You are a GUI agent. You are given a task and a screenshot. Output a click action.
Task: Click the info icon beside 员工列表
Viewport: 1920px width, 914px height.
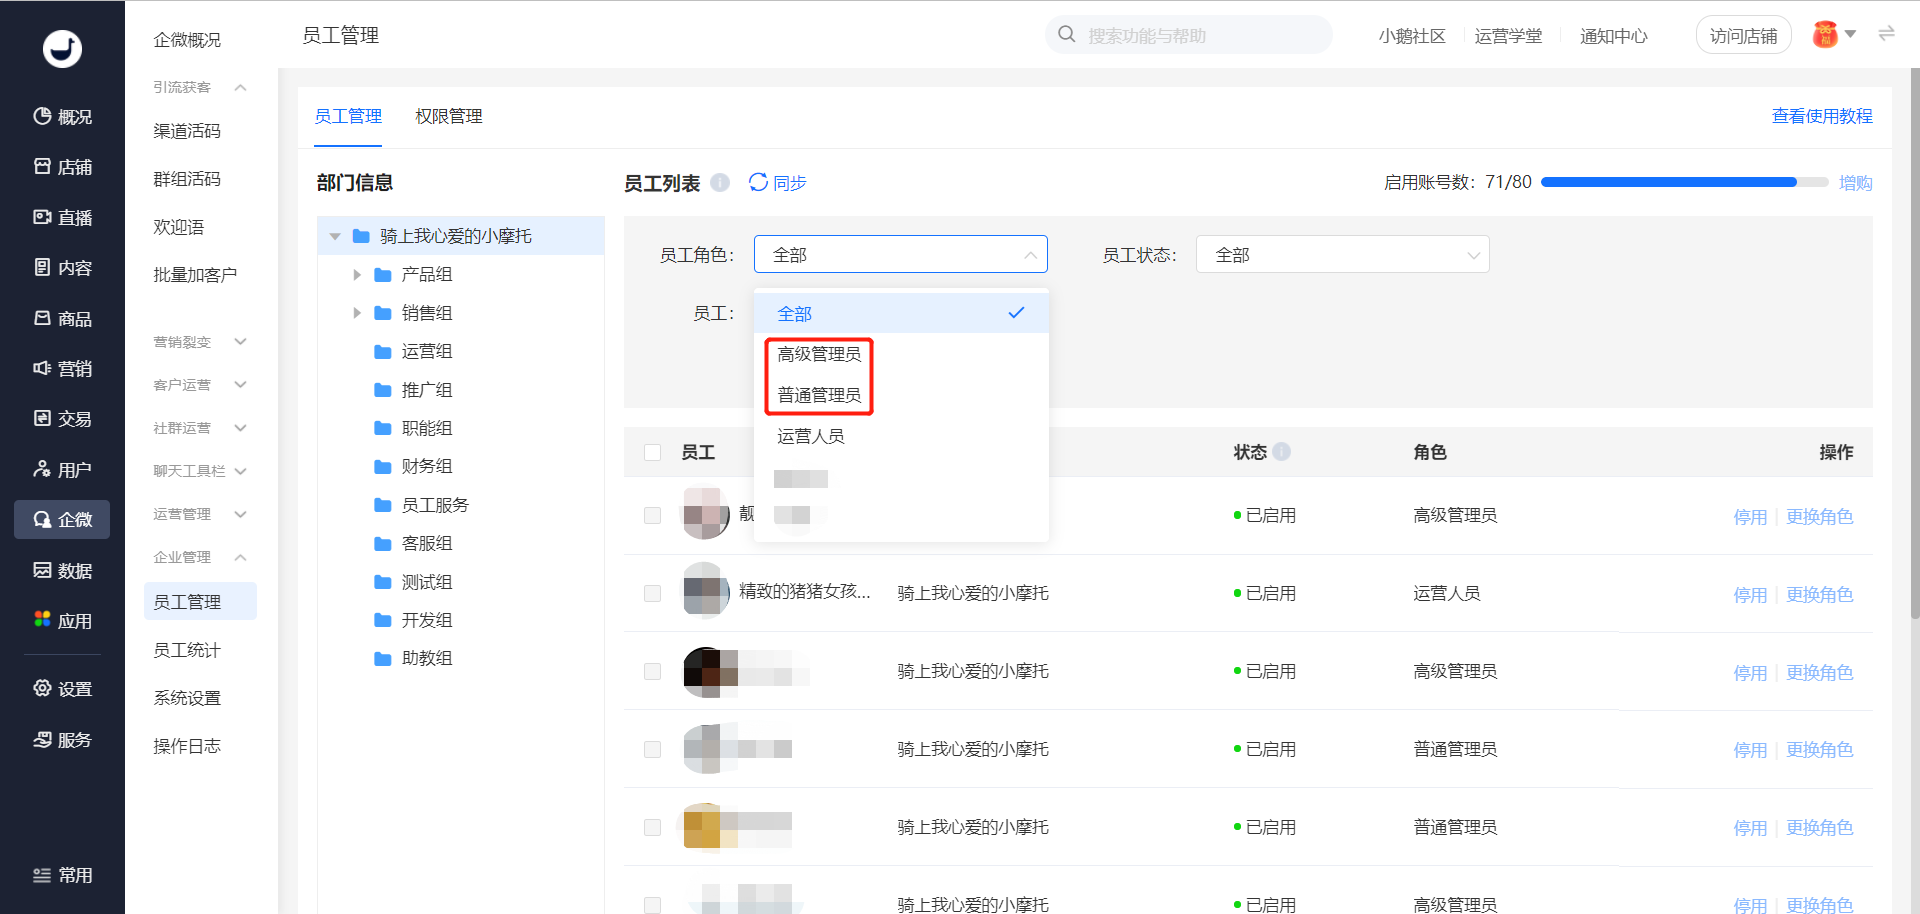tap(720, 182)
